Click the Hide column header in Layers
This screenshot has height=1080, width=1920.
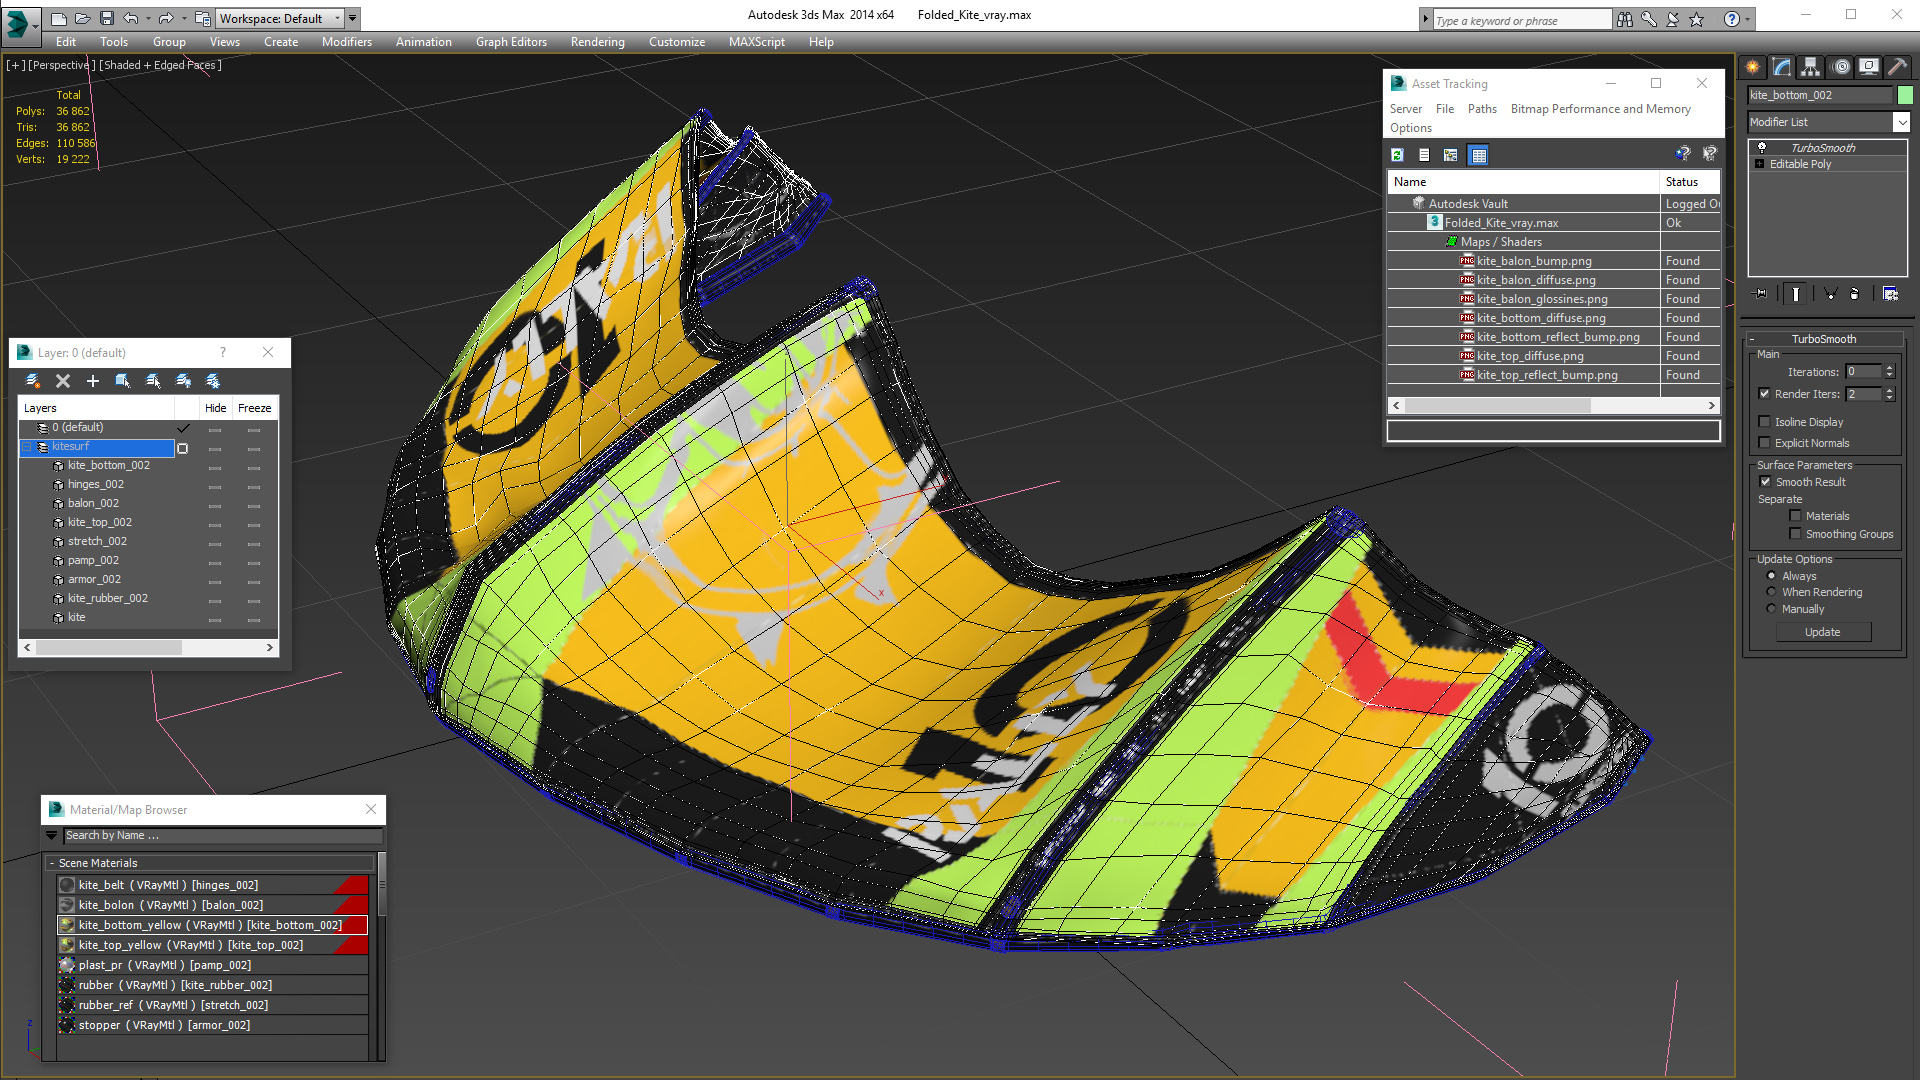215,408
